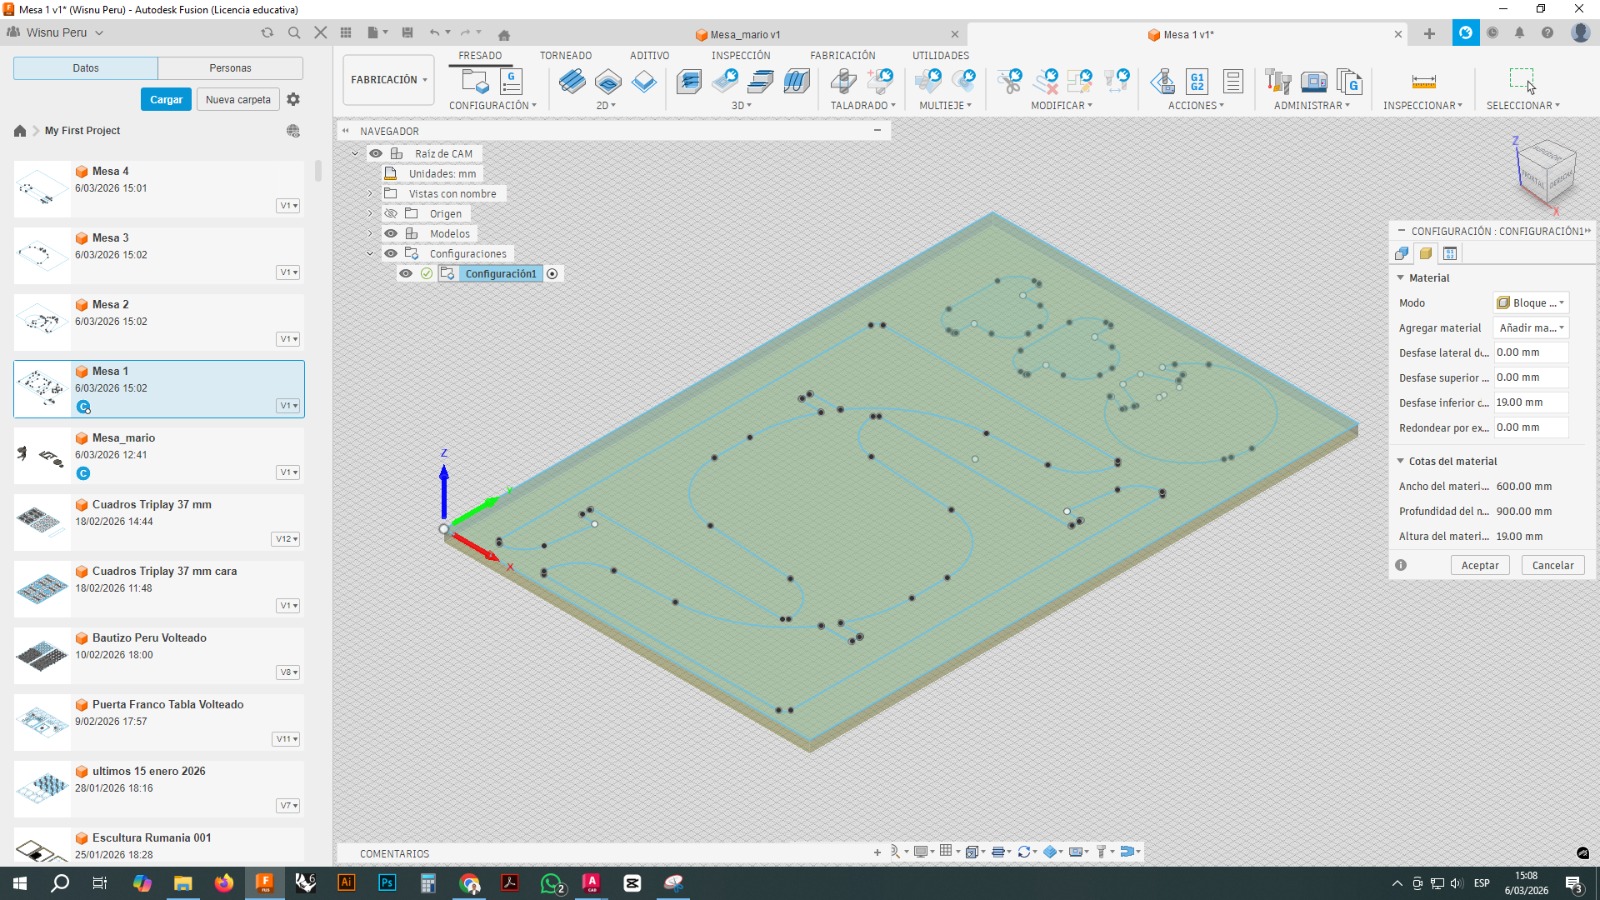1600x900 pixels.
Task: Click the simulate G1G2 icon under Acciones
Action: 1197,81
